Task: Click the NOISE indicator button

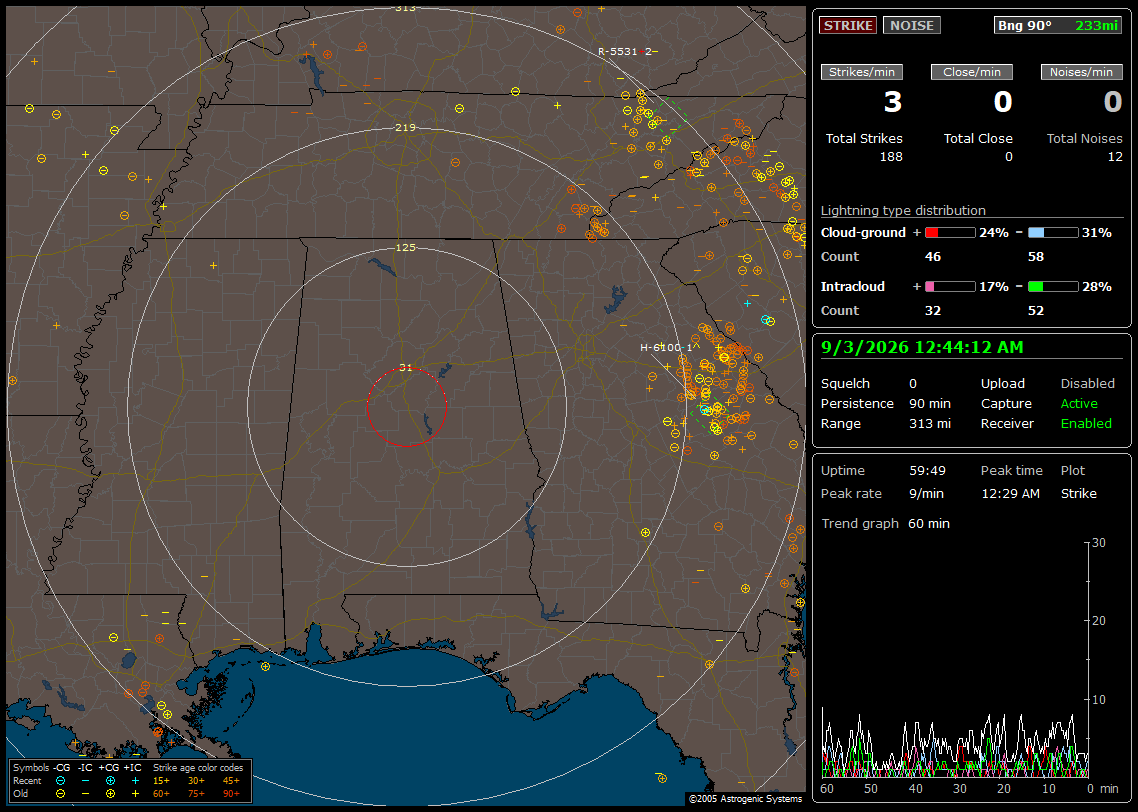Action: click(x=912, y=25)
